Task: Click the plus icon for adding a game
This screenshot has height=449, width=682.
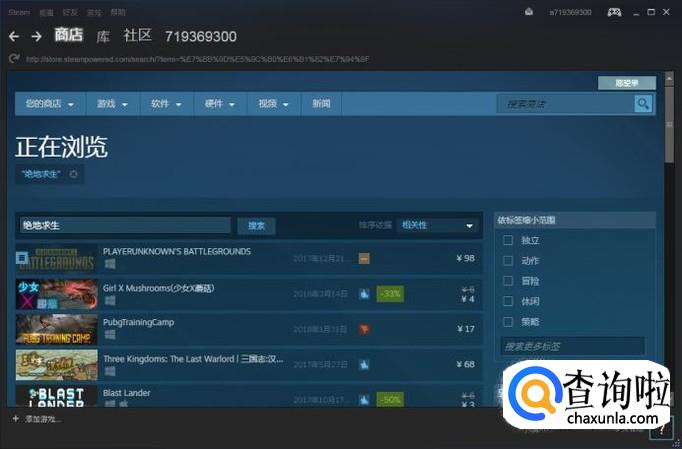Action: [x=16, y=419]
